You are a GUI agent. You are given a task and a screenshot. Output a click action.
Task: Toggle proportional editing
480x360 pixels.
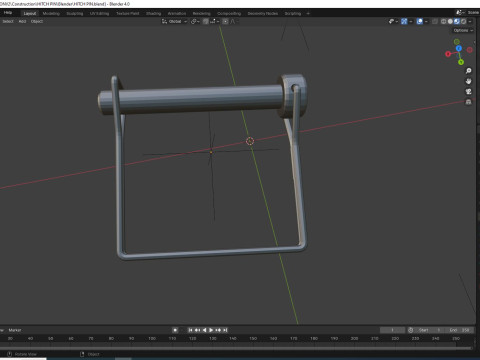click(225, 21)
